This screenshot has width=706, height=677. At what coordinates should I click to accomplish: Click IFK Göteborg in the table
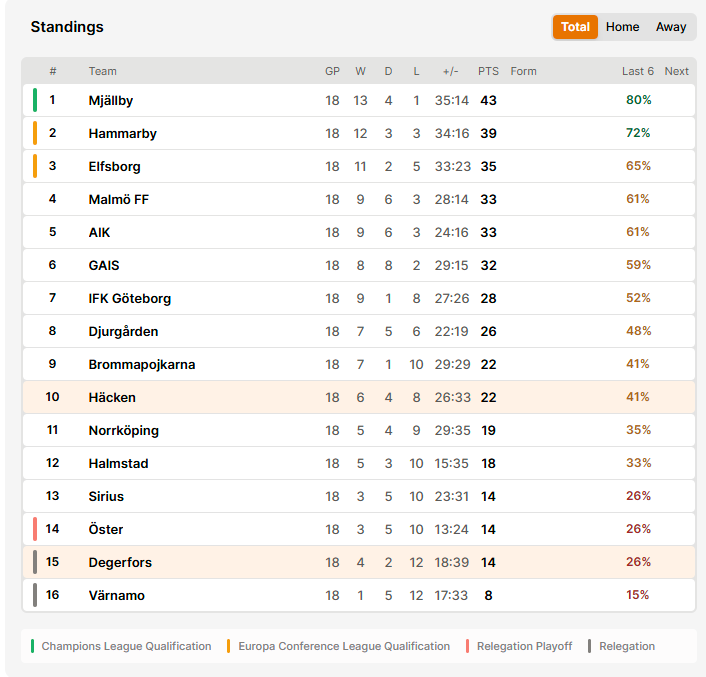click(x=130, y=298)
